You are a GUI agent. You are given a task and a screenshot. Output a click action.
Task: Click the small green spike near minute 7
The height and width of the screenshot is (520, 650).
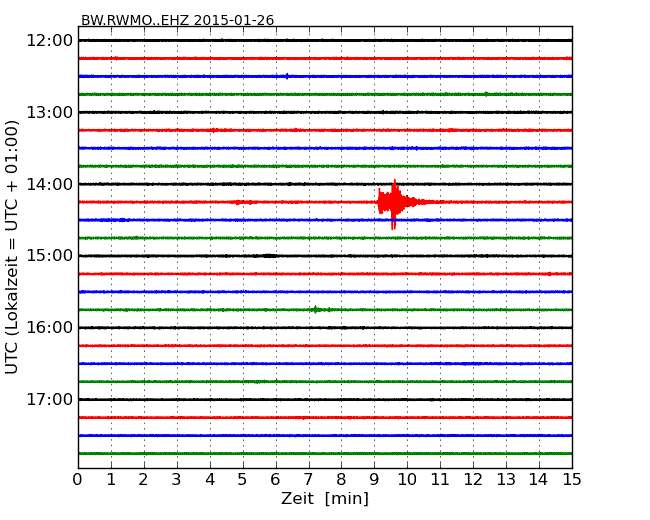pos(316,309)
